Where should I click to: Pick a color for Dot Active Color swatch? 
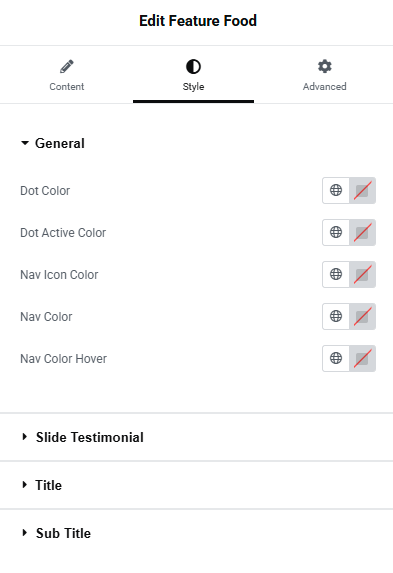click(x=362, y=232)
